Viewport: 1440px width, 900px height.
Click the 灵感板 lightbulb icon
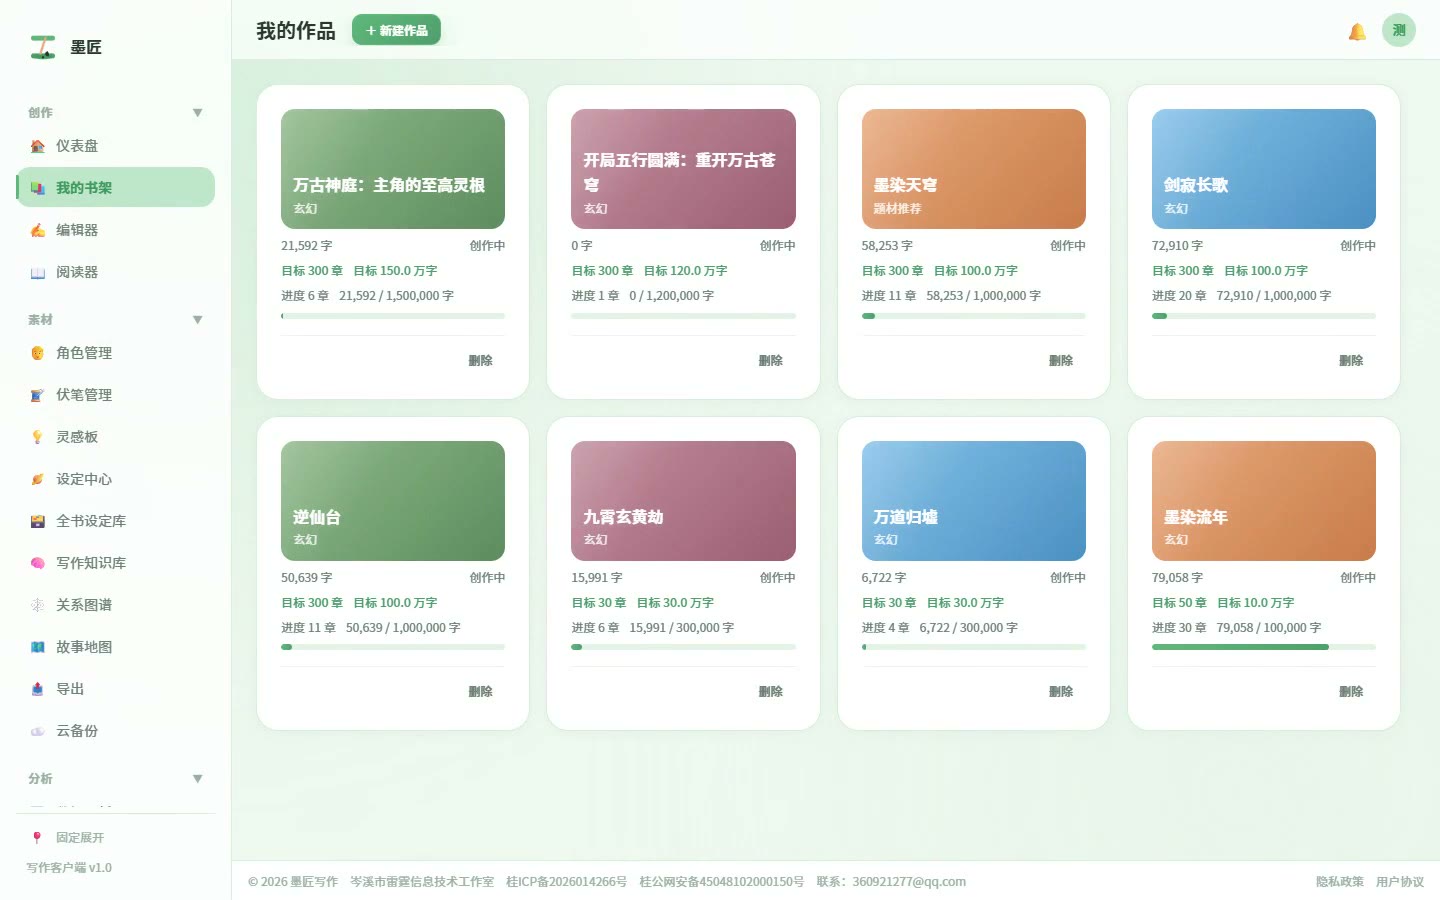coord(38,437)
